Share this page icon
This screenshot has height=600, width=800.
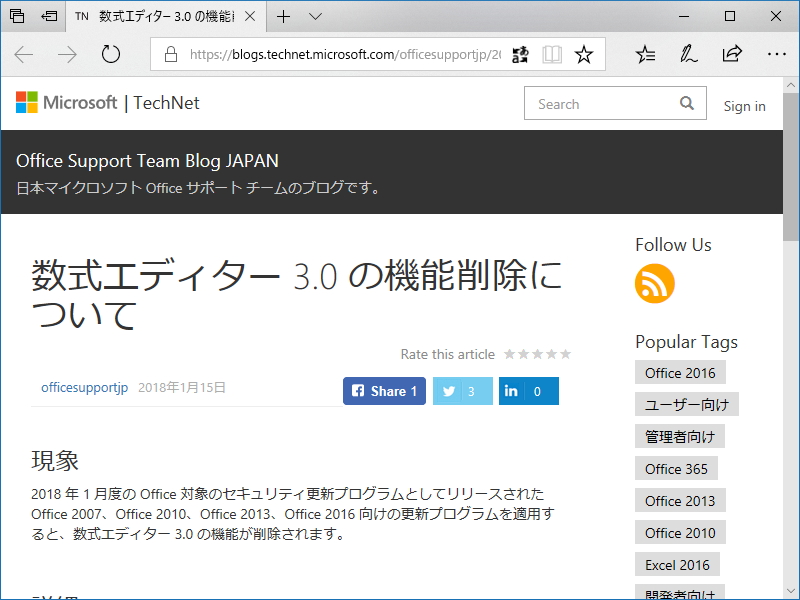coord(732,54)
